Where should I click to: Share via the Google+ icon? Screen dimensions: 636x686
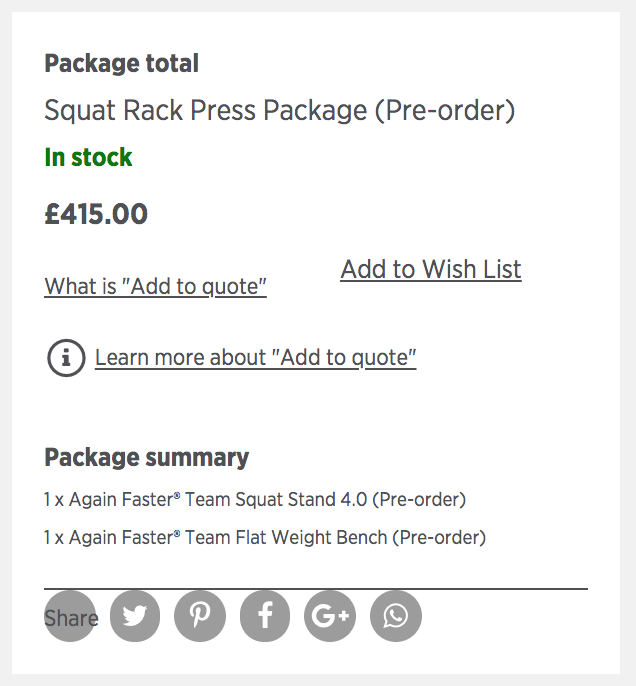pos(330,616)
